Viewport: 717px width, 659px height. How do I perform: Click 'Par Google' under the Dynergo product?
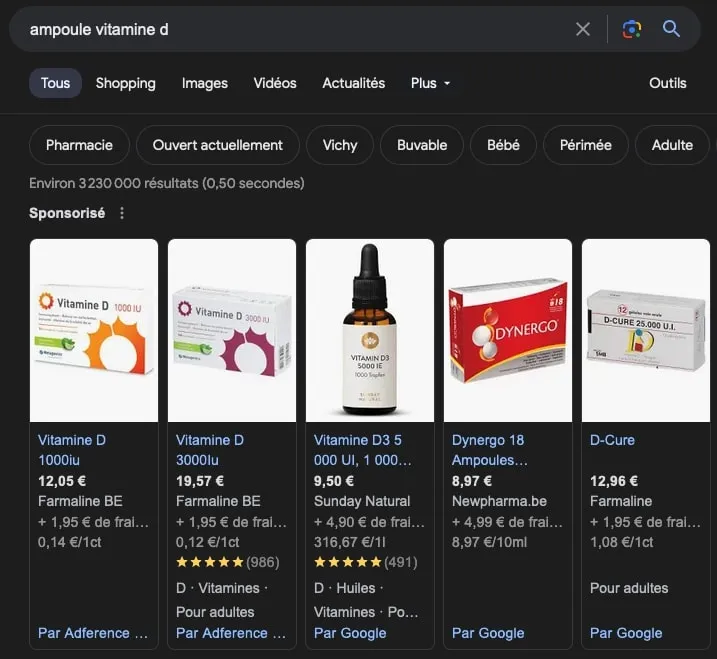point(488,633)
